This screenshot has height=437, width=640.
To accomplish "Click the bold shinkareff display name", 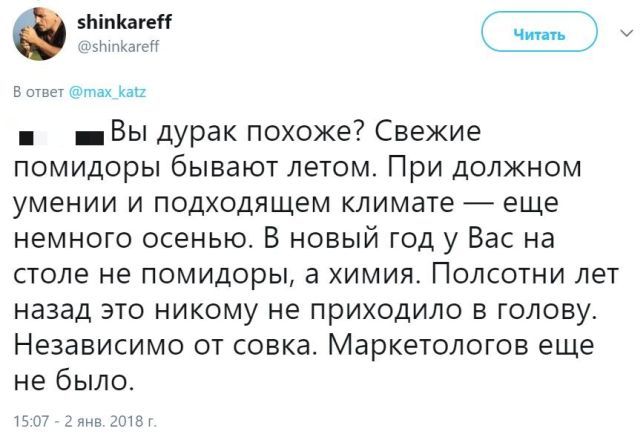I will (124, 22).
